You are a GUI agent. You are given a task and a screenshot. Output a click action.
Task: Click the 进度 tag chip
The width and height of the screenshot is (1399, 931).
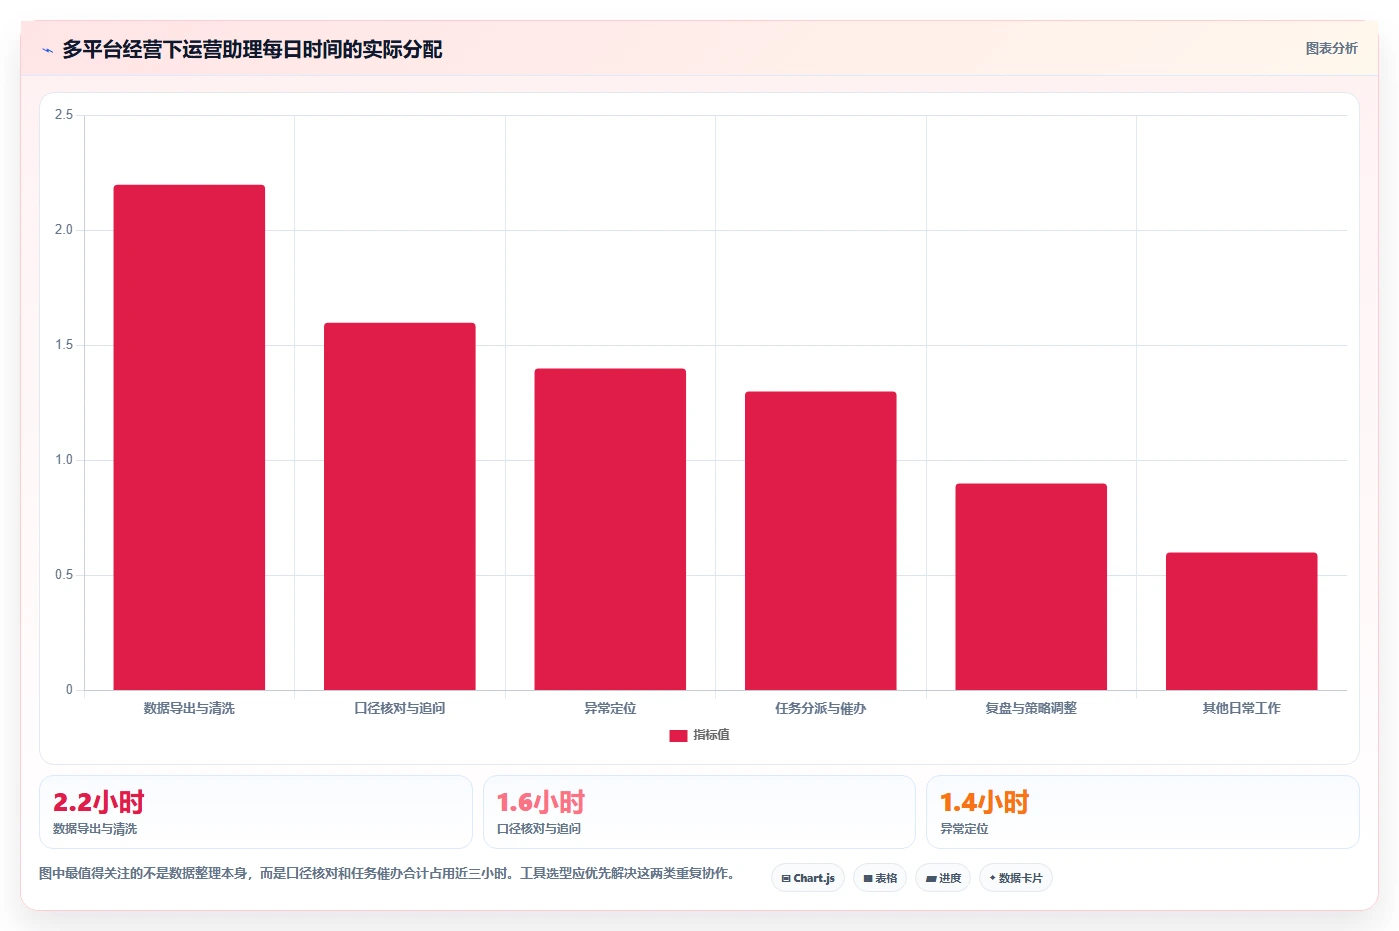943,878
